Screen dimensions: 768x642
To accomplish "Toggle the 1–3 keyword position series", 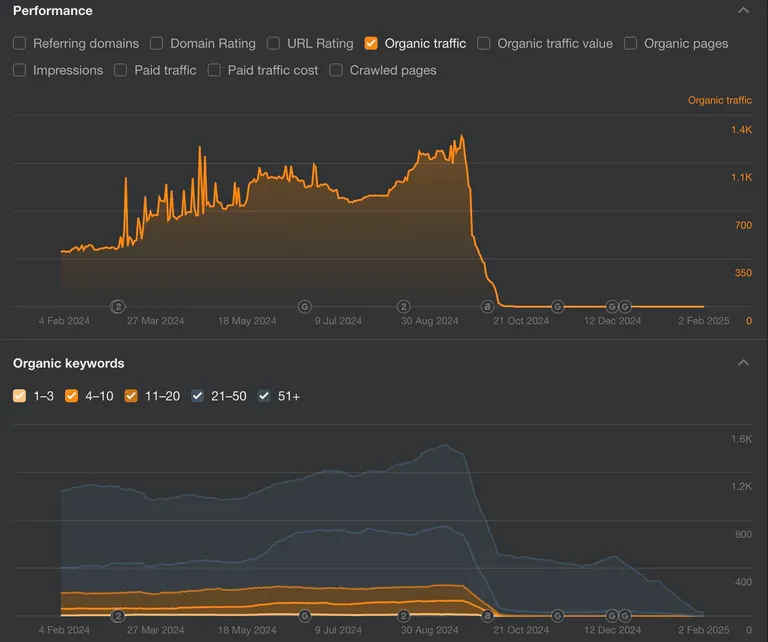I will point(20,396).
